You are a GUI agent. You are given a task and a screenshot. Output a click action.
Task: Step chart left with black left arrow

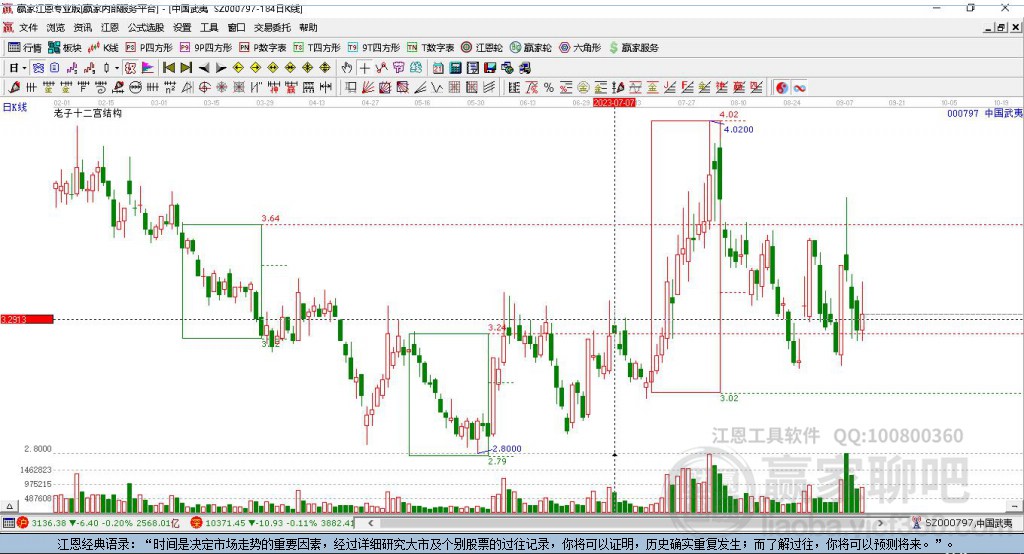(x=204, y=67)
